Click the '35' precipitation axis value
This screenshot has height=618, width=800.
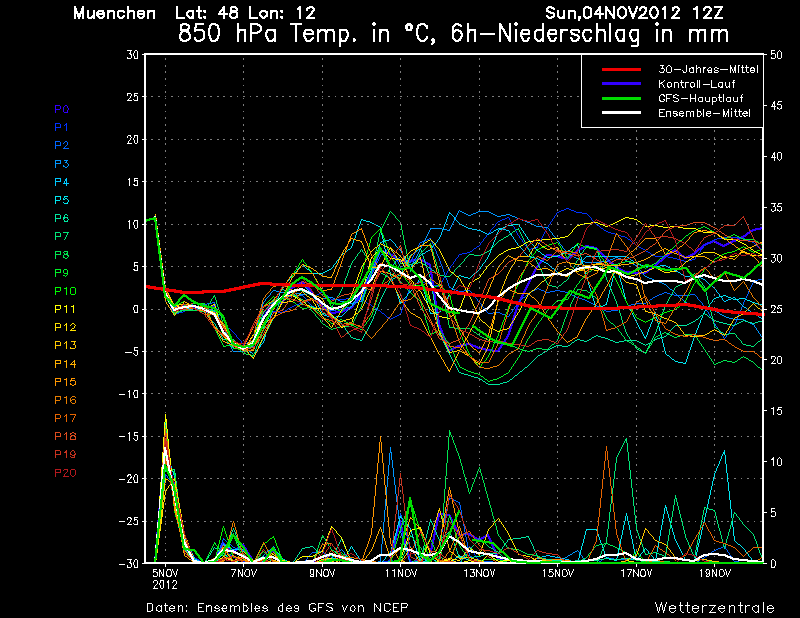(776, 208)
